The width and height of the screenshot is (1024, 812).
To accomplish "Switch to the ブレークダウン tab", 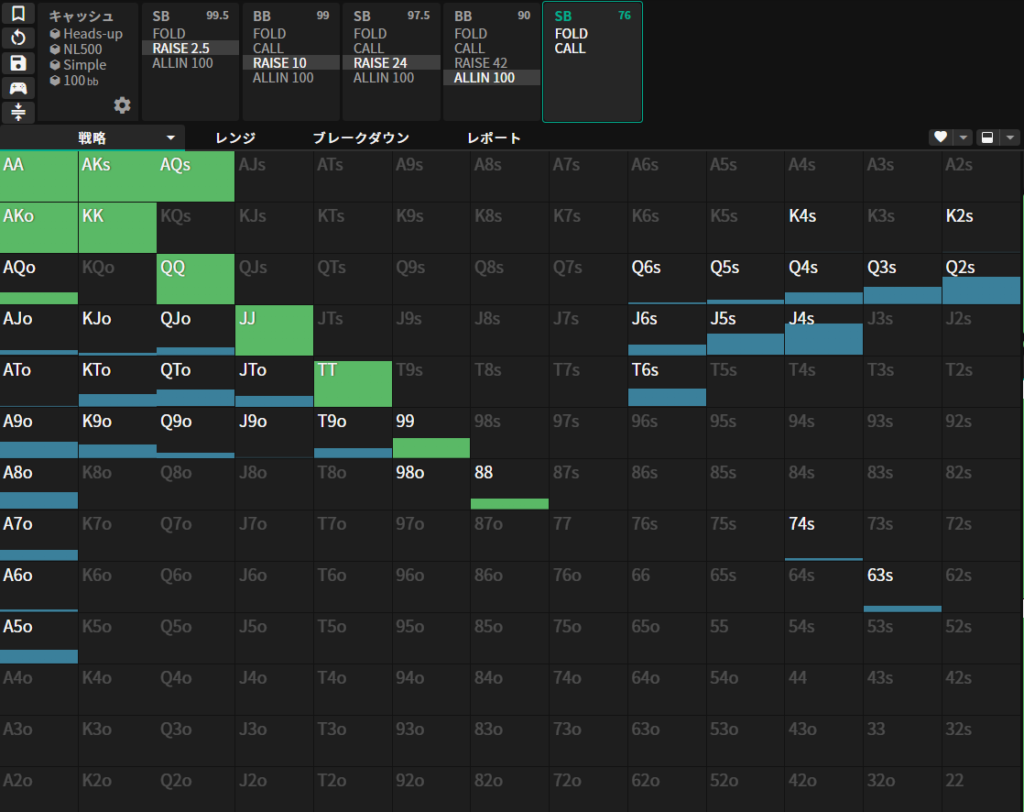I will (x=360, y=138).
